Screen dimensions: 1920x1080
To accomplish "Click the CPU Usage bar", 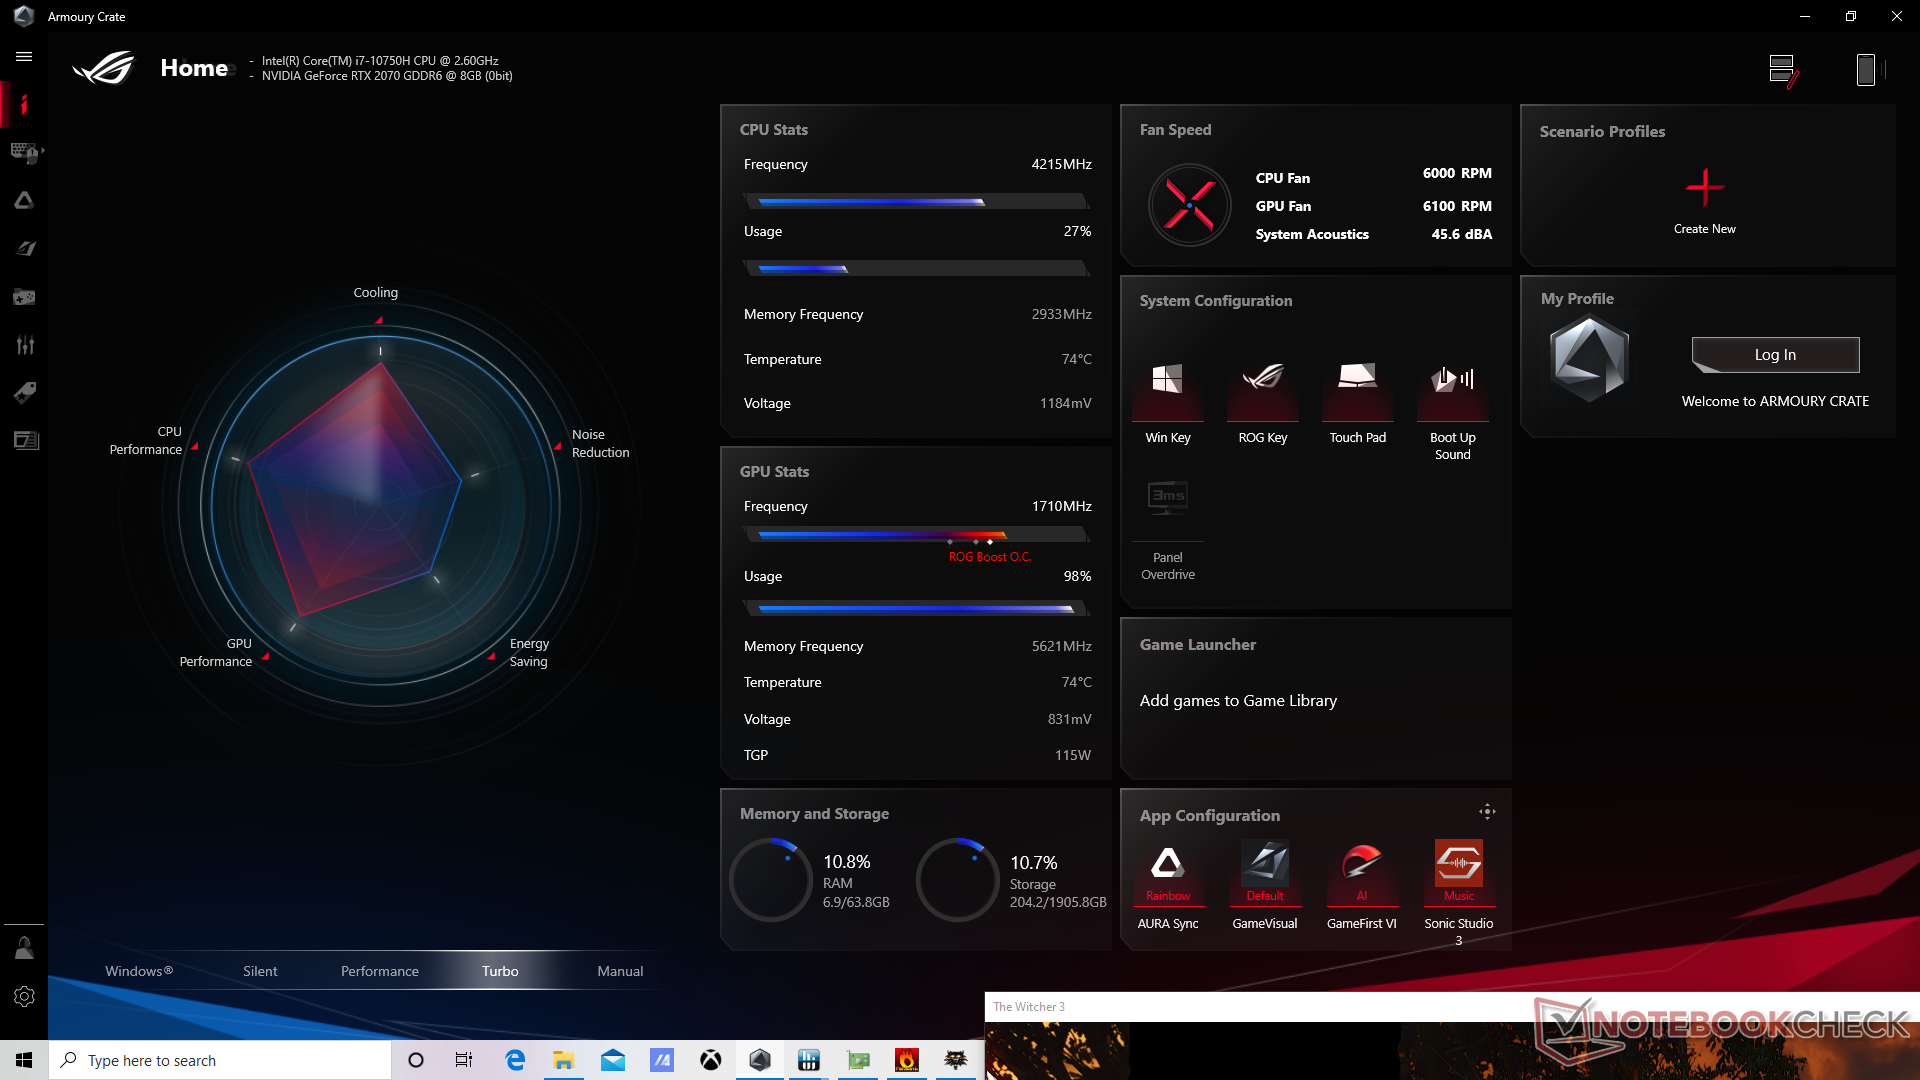I will pos(917,269).
